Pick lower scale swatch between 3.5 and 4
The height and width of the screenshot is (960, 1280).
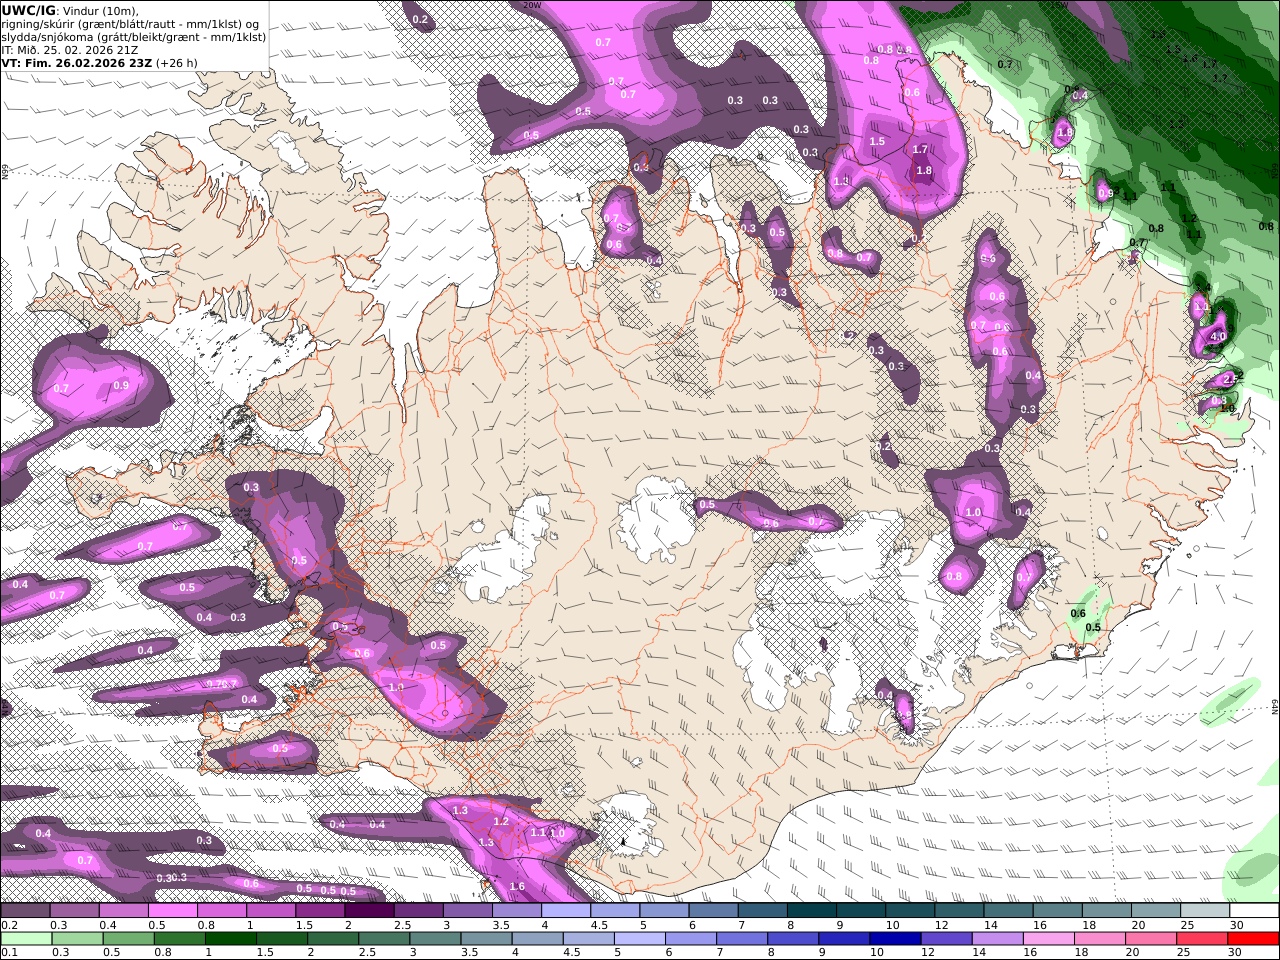pyautogui.click(x=487, y=939)
